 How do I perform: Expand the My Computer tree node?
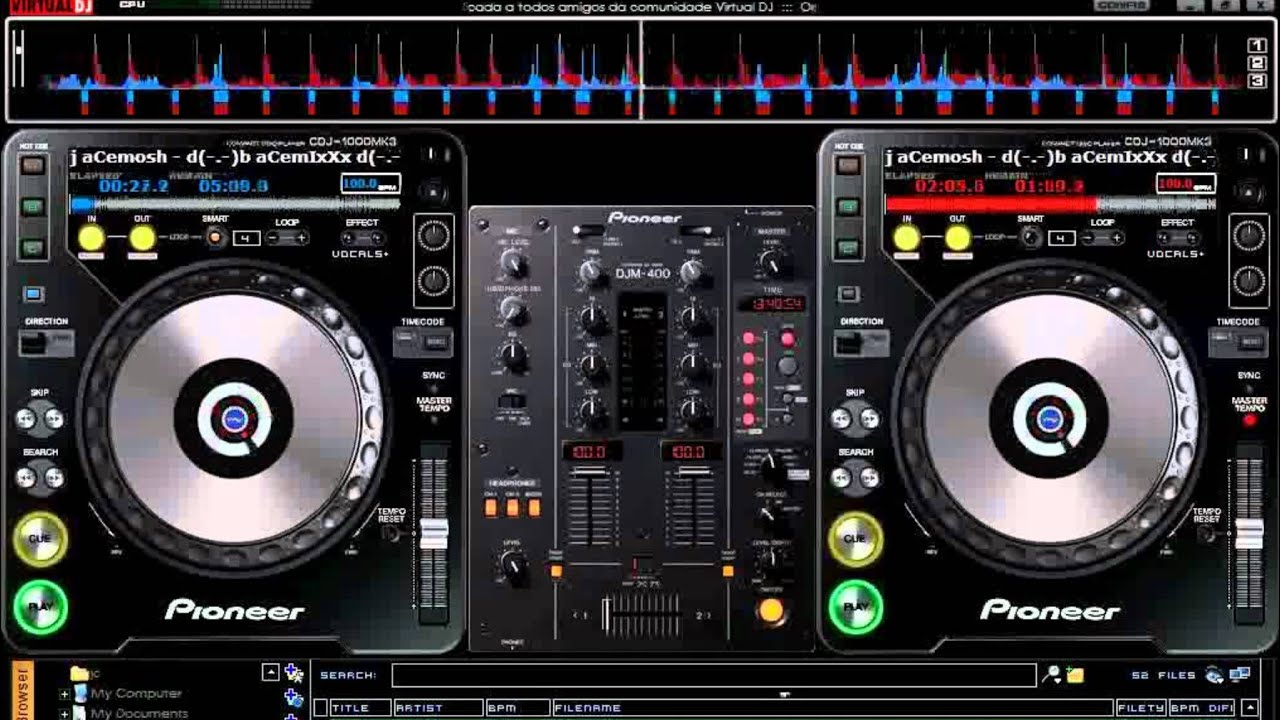(64, 694)
